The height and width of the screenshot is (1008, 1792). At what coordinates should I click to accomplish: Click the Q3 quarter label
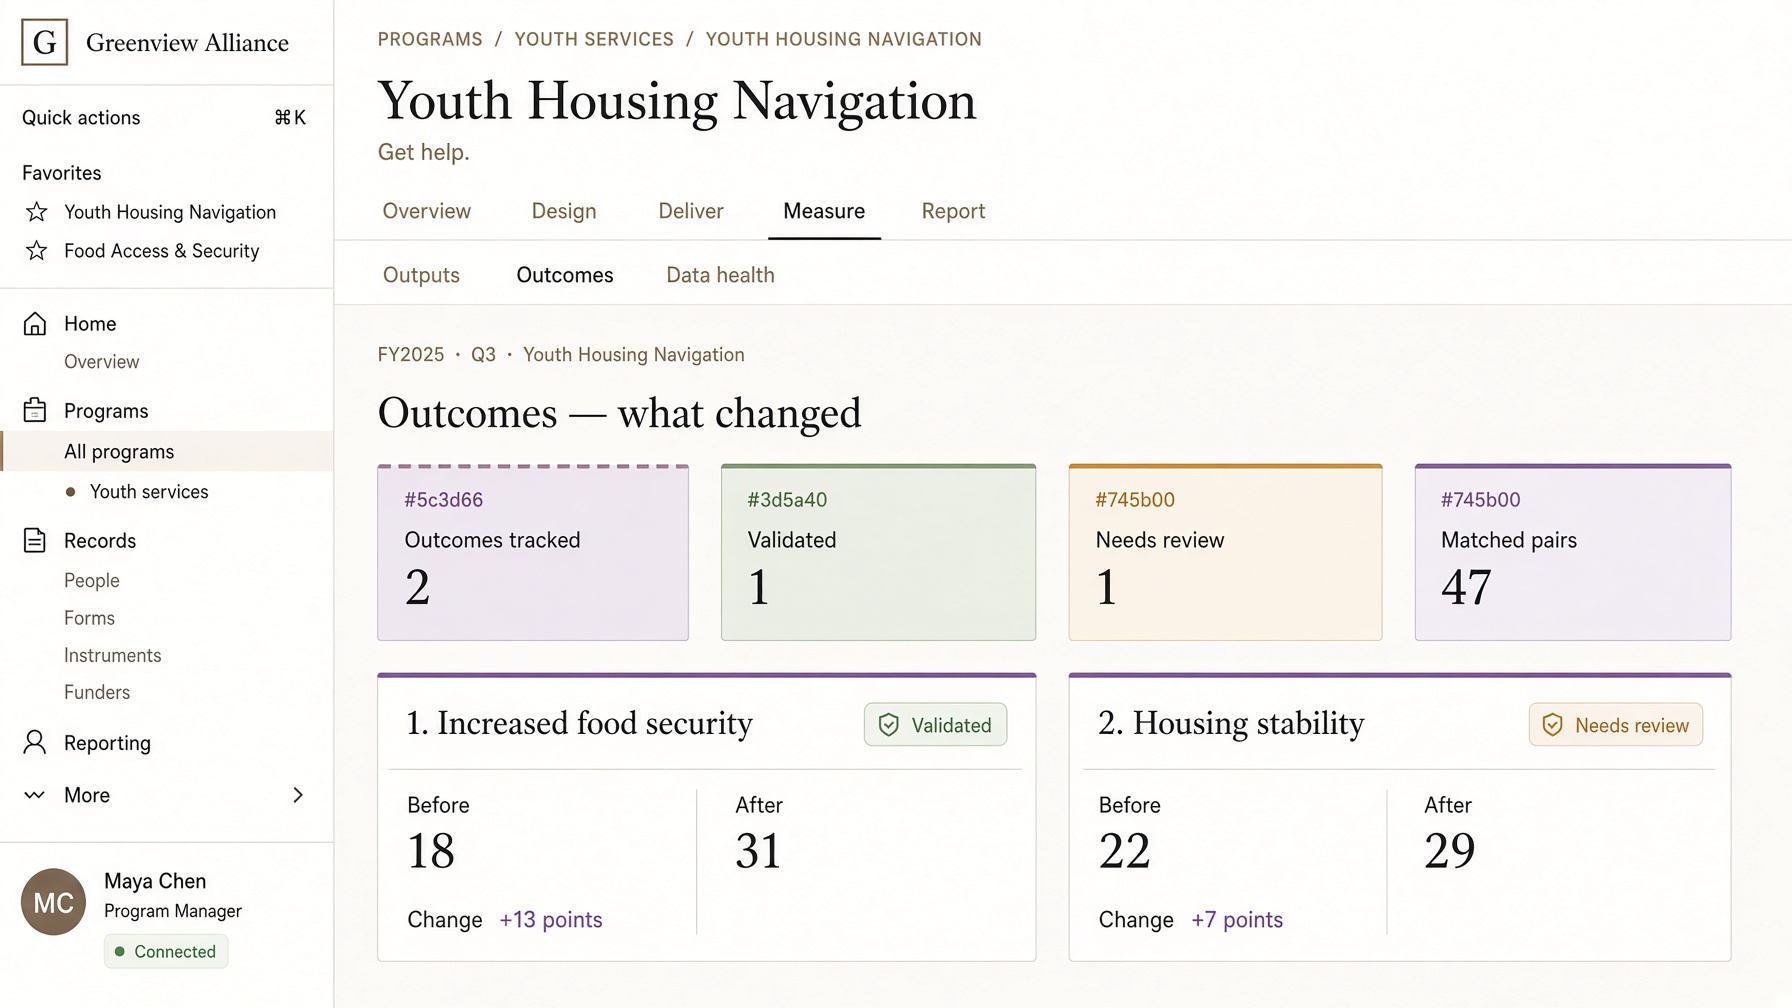pos(484,355)
